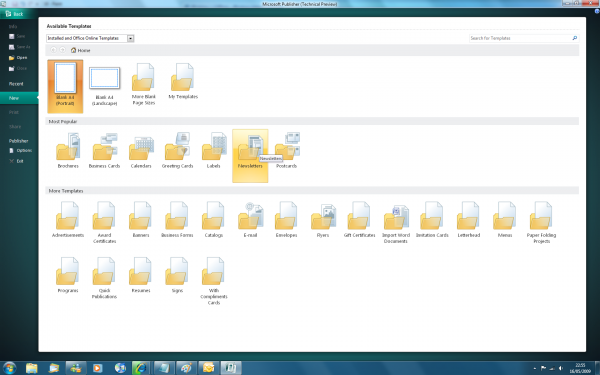This screenshot has height=375, width=600.
Task: Open the Resumes template folder
Action: pos(141,275)
